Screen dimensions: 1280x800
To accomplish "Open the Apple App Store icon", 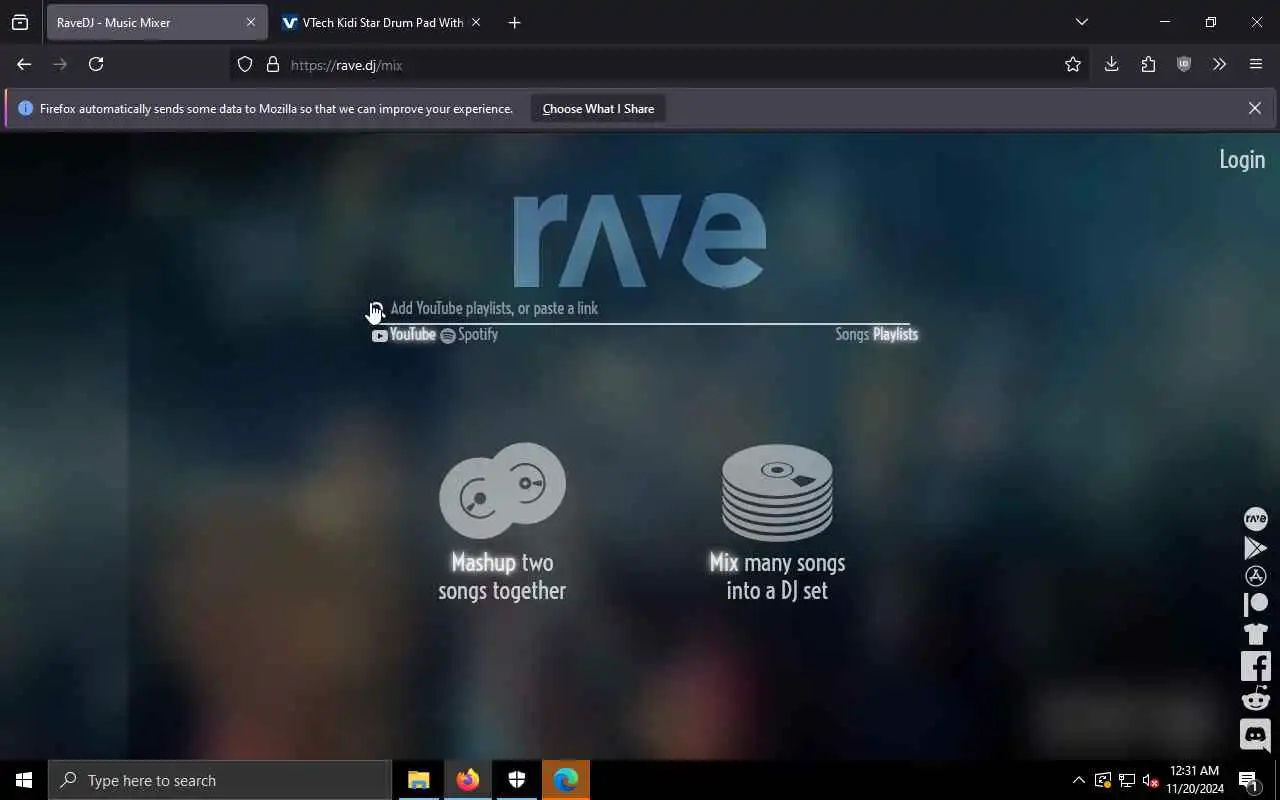I will click(x=1255, y=576).
